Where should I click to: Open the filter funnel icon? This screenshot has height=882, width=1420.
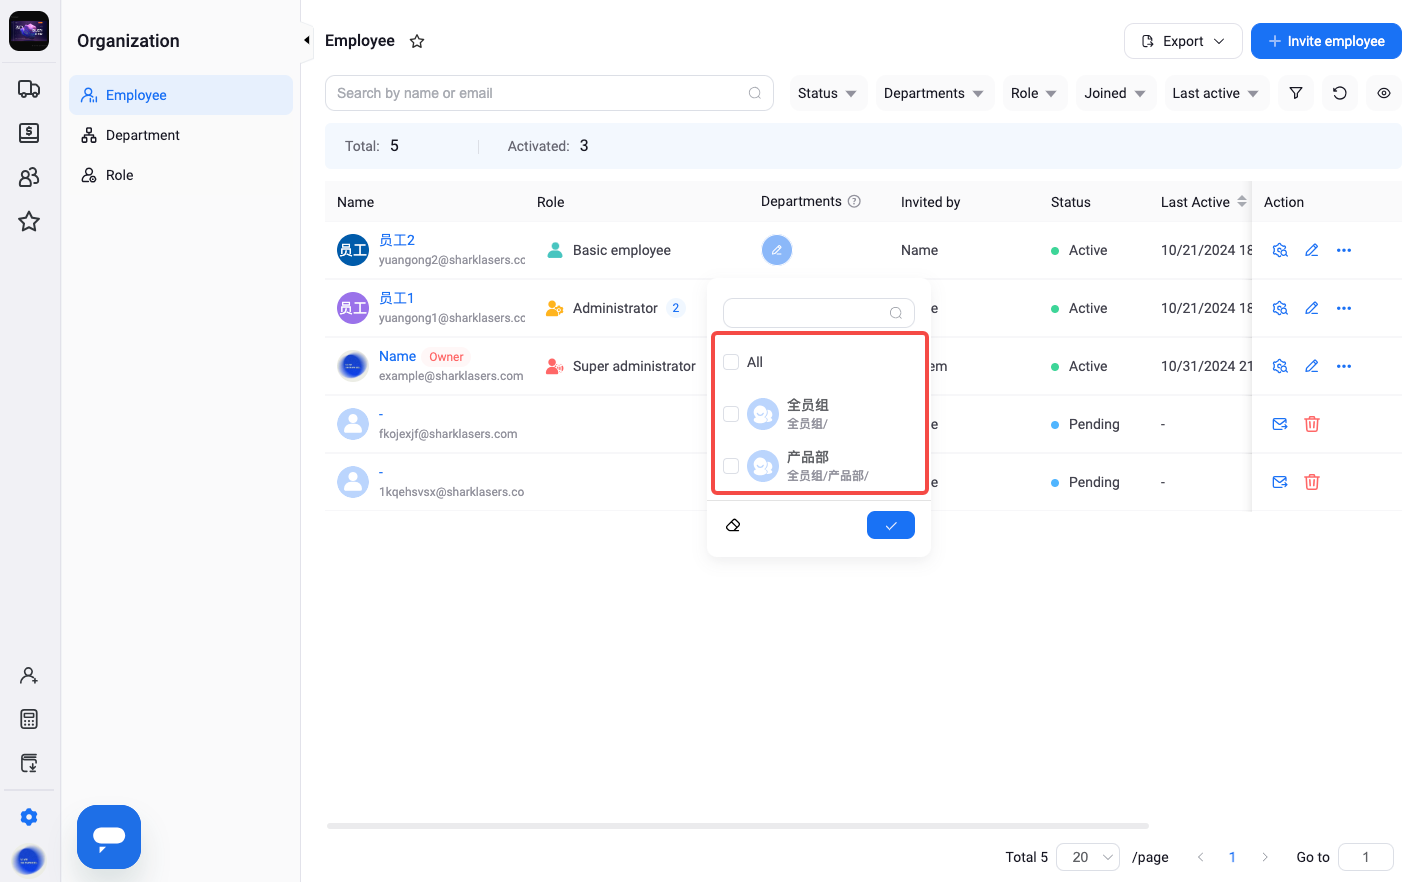point(1296,93)
